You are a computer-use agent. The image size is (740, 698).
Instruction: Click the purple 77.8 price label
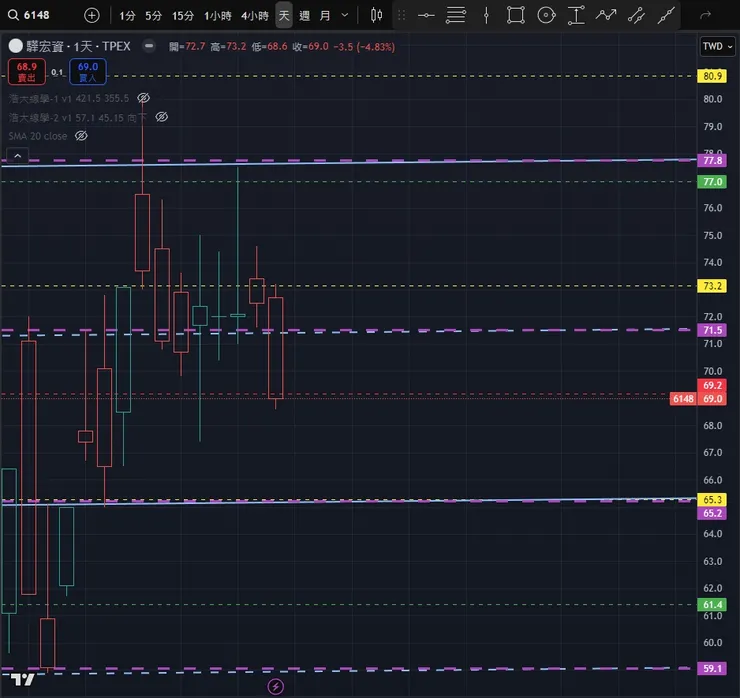712,160
